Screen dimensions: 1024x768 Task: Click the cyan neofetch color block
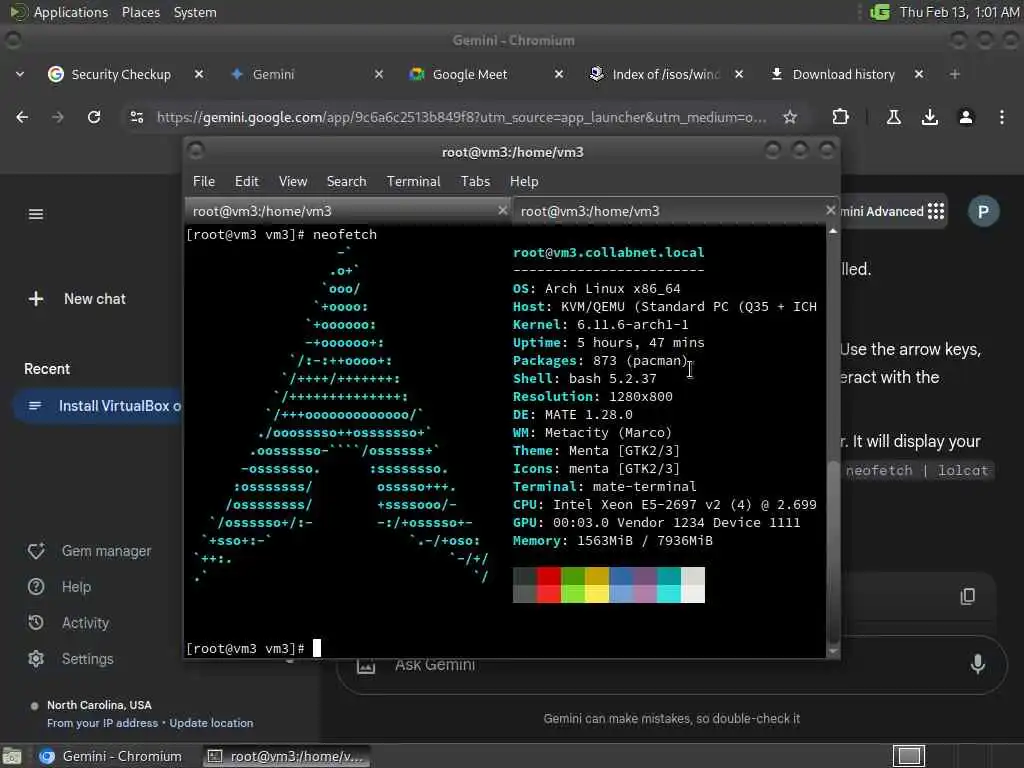pyautogui.click(x=668, y=584)
